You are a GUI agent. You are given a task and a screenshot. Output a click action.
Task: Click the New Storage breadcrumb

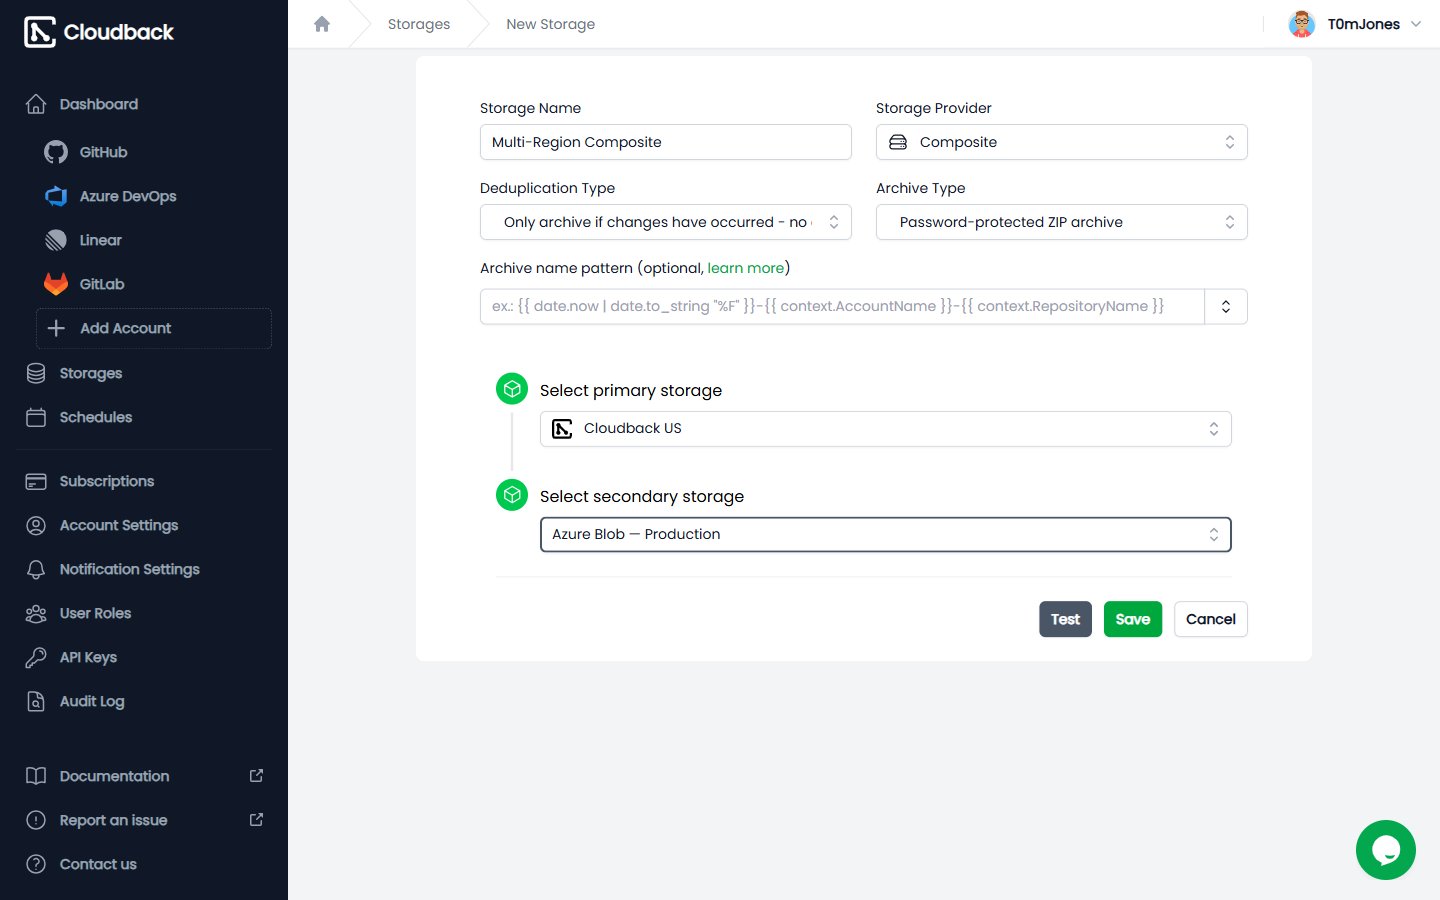tap(551, 24)
